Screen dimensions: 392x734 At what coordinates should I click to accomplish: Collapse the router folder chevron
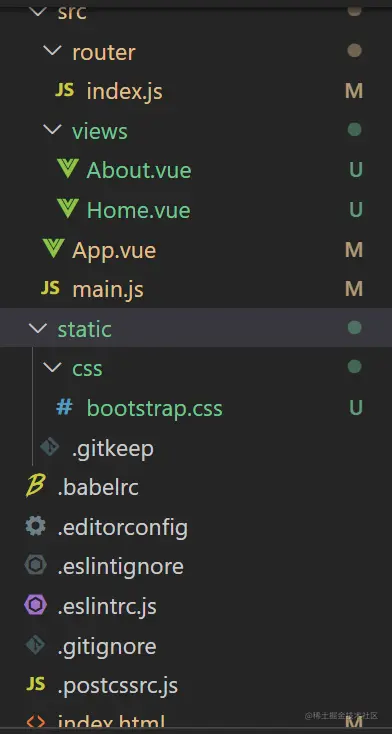point(52,51)
